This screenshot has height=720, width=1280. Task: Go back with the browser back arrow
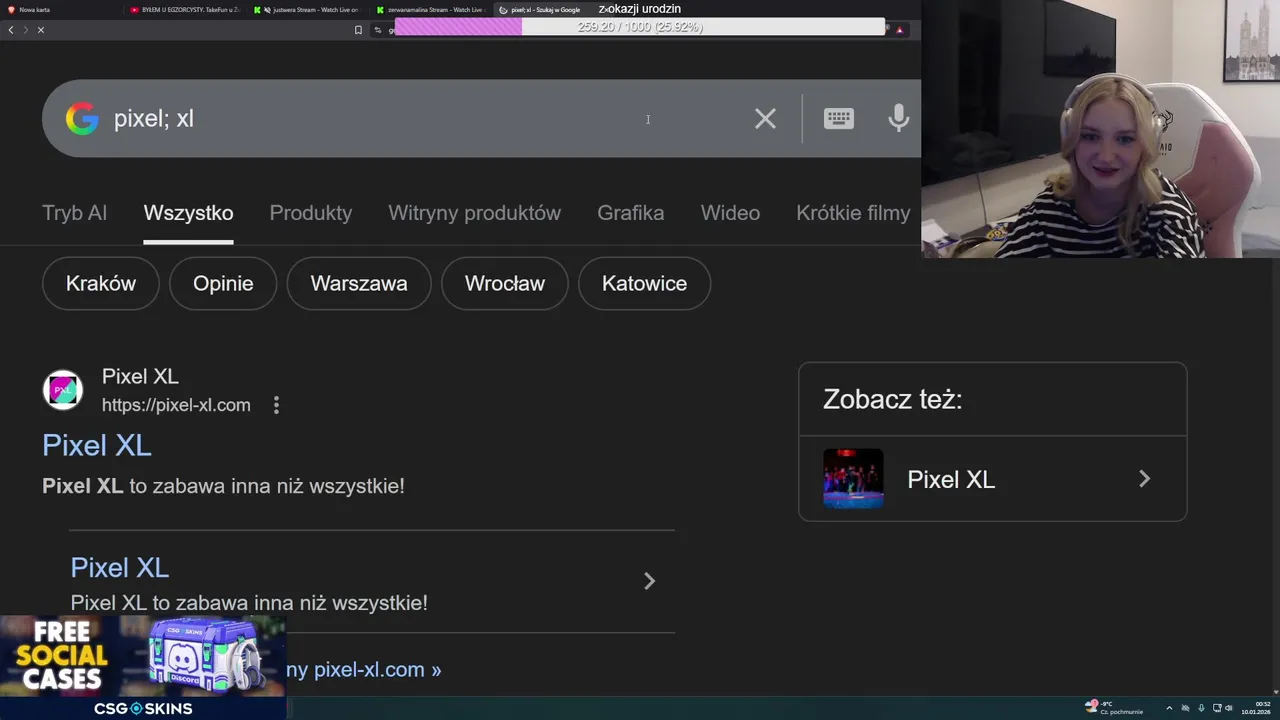point(11,30)
